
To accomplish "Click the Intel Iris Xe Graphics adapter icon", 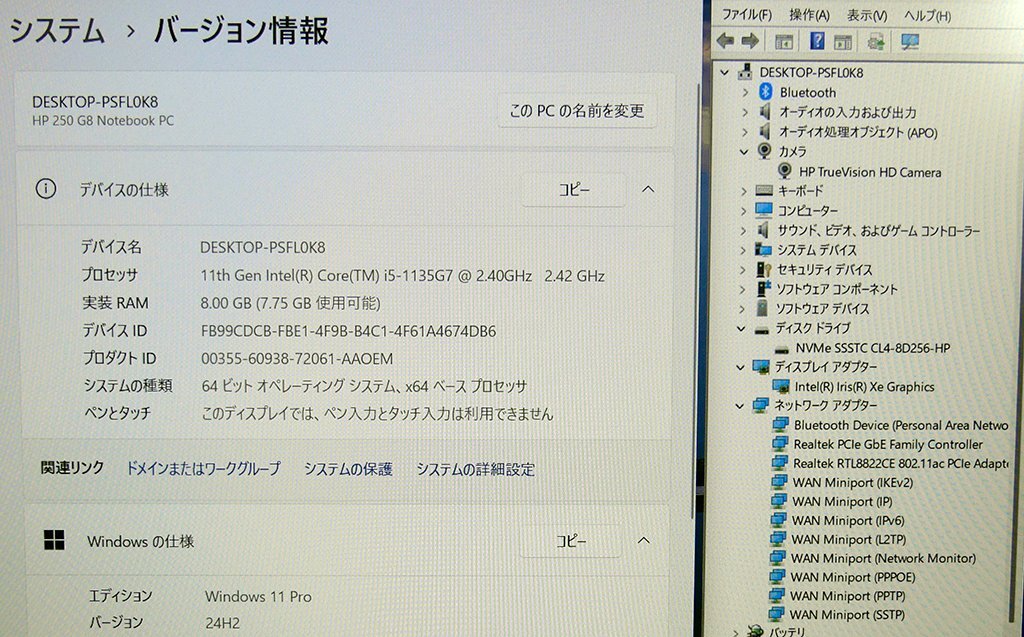I will pos(780,387).
